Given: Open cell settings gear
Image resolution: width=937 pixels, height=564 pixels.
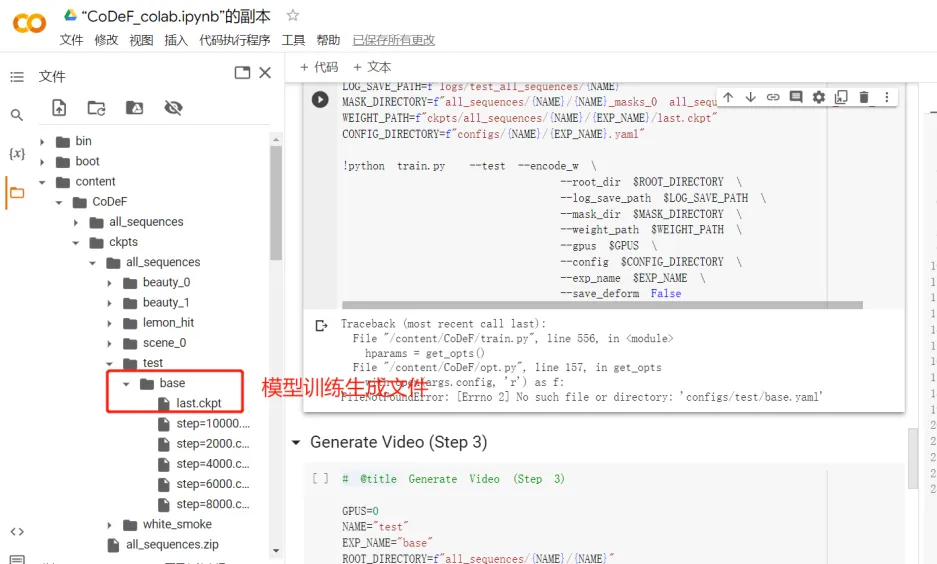Looking at the screenshot, I should [x=819, y=97].
